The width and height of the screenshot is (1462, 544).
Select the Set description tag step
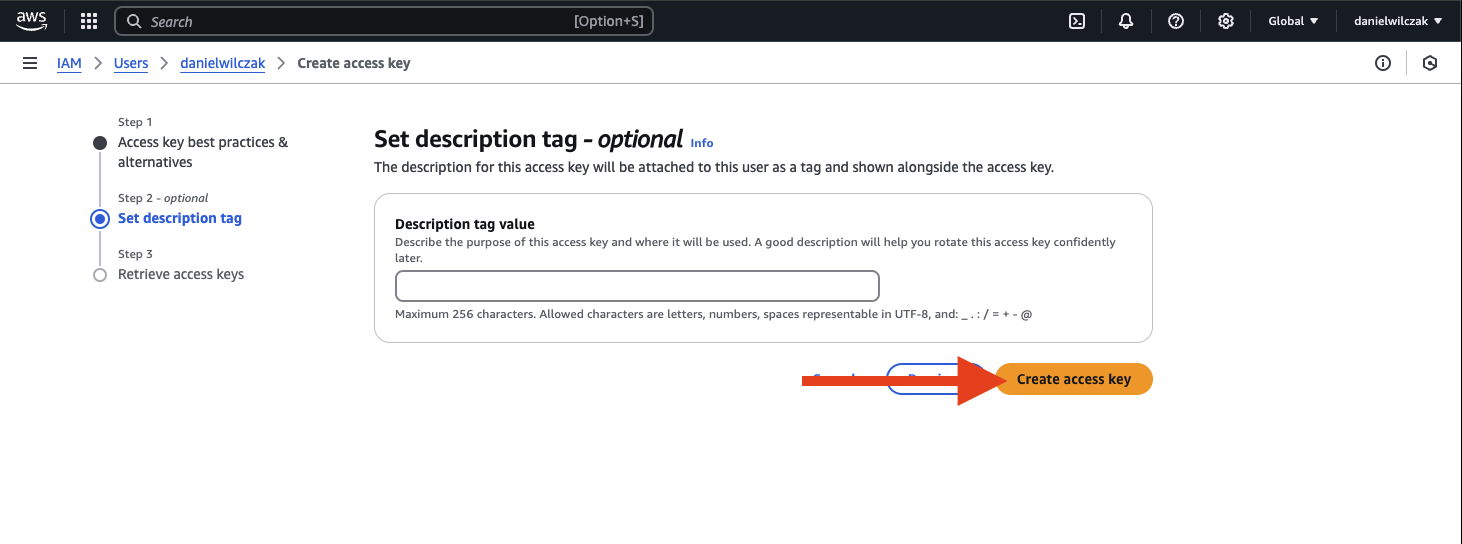tap(180, 218)
